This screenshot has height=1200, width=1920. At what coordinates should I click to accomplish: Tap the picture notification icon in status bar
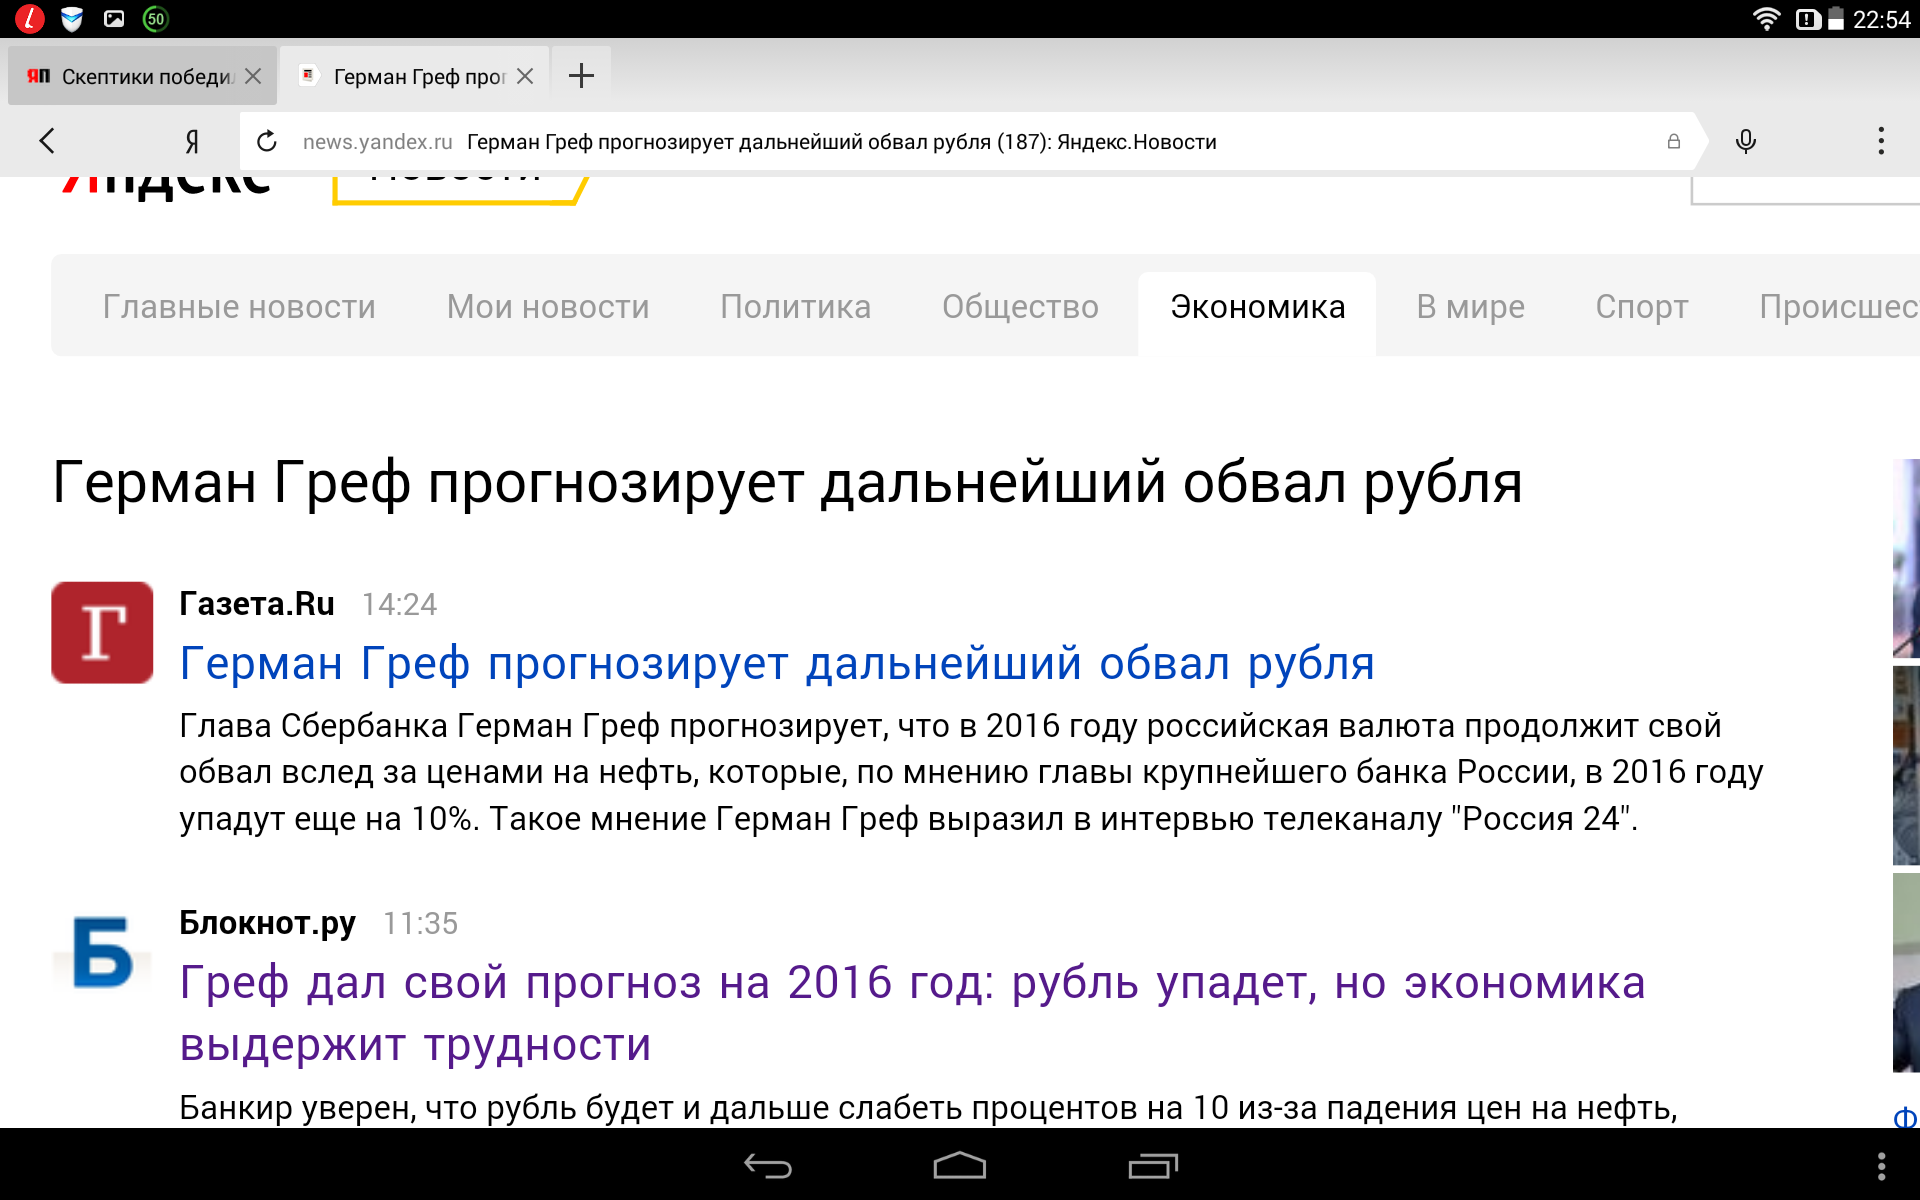114,19
